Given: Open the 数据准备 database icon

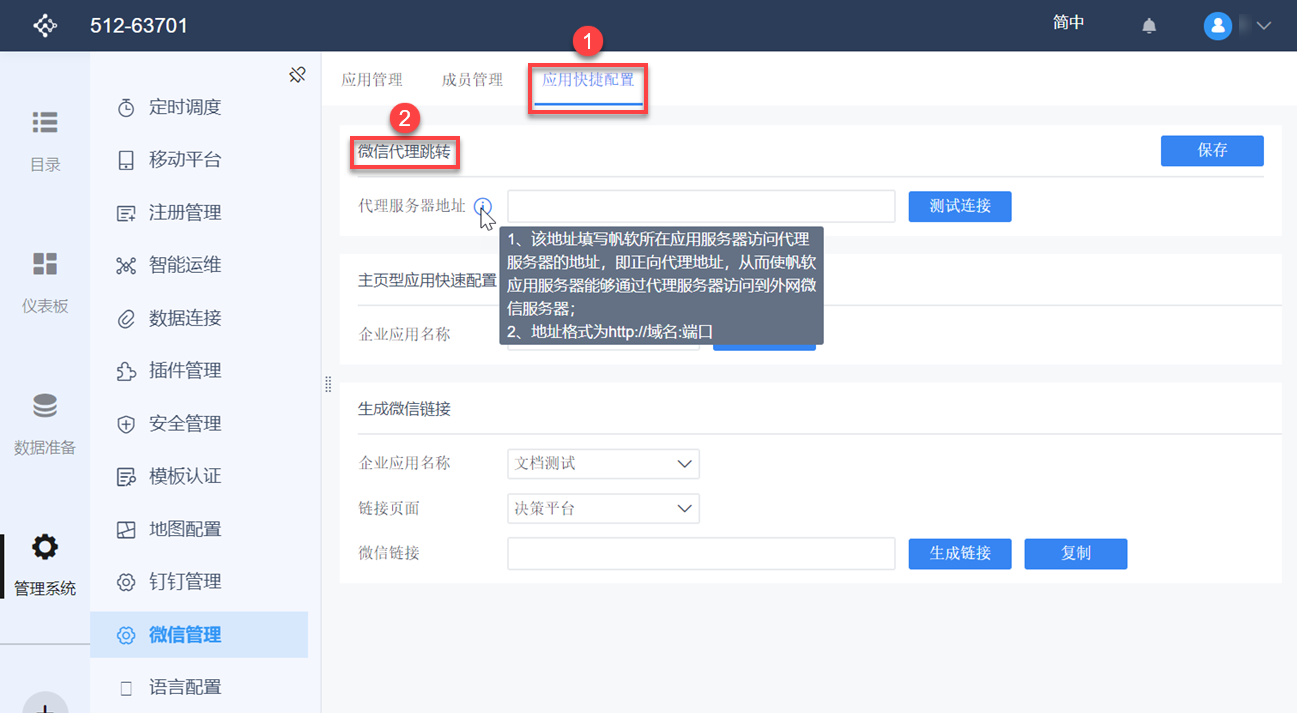Looking at the screenshot, I should (45, 405).
